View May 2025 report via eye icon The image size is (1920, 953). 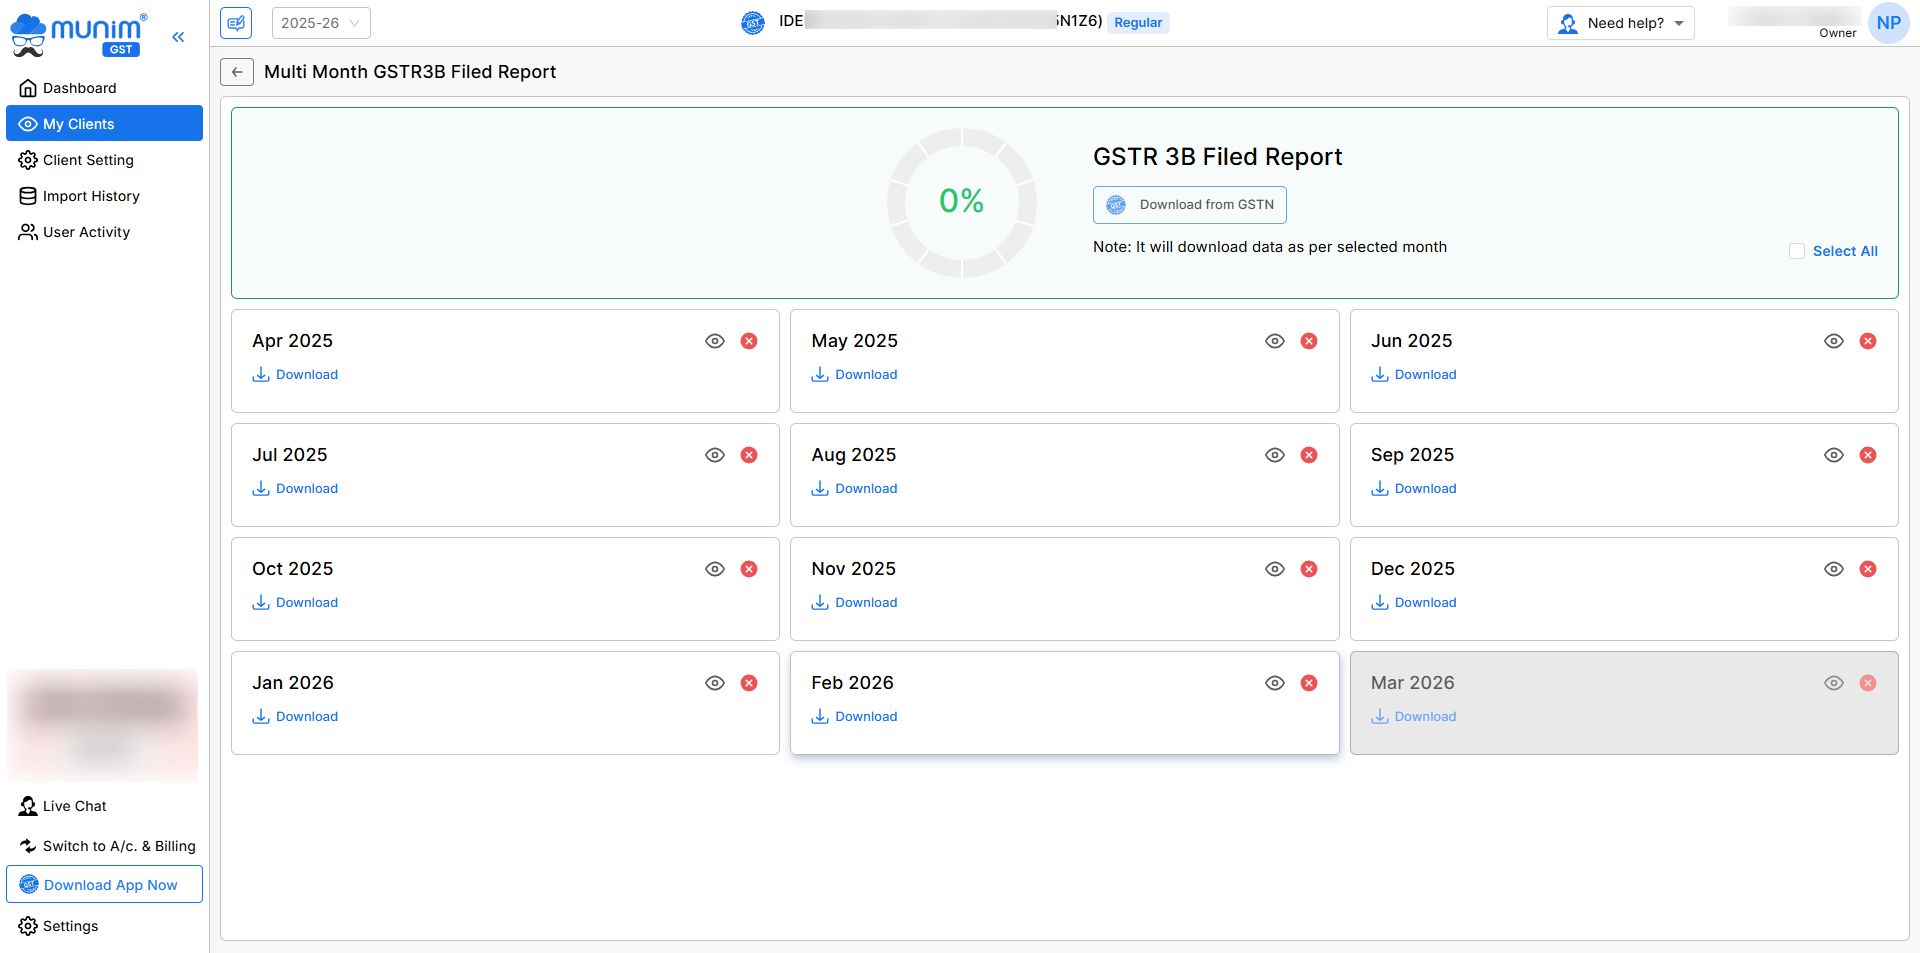[x=1274, y=341]
